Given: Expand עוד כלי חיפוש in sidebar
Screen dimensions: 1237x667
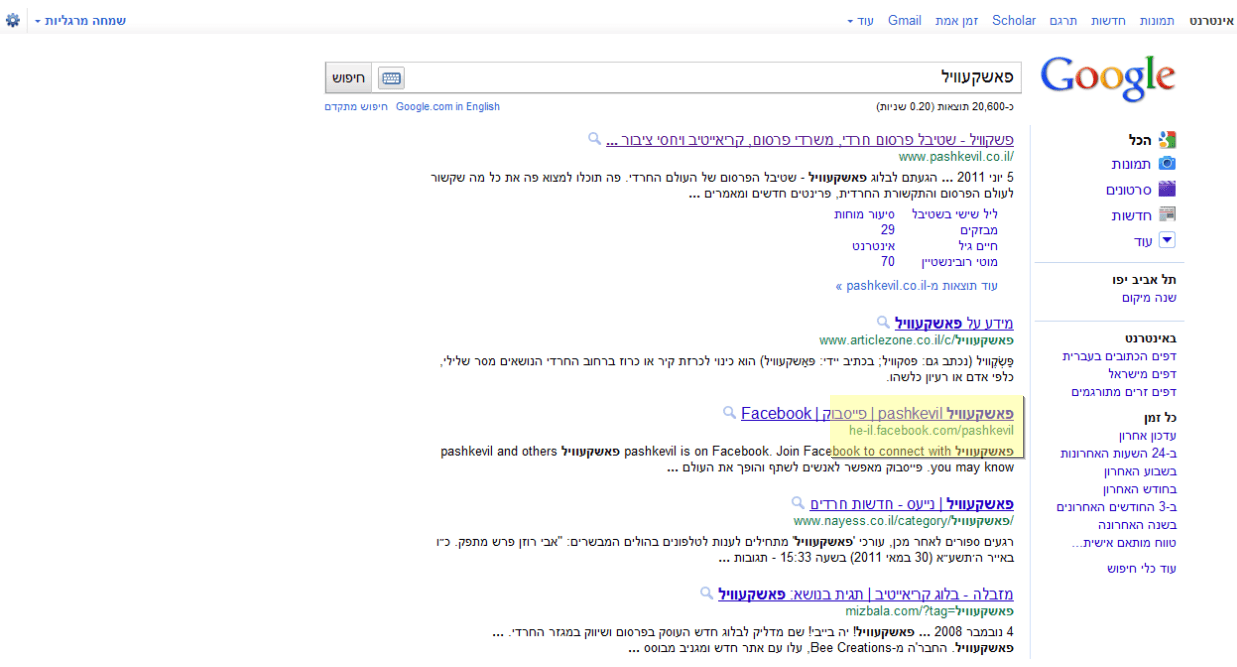Looking at the screenshot, I should [1141, 568].
